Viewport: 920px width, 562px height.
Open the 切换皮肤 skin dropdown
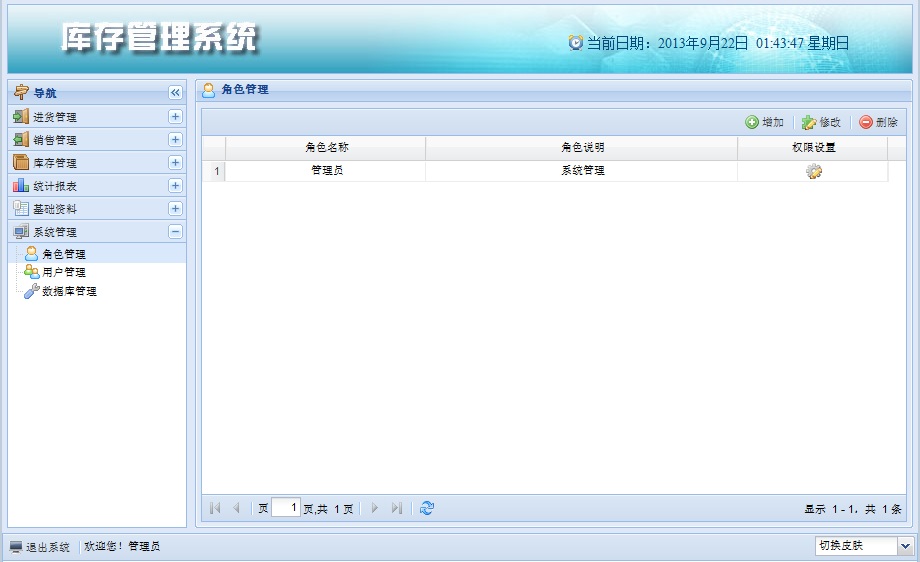[x=905, y=546]
